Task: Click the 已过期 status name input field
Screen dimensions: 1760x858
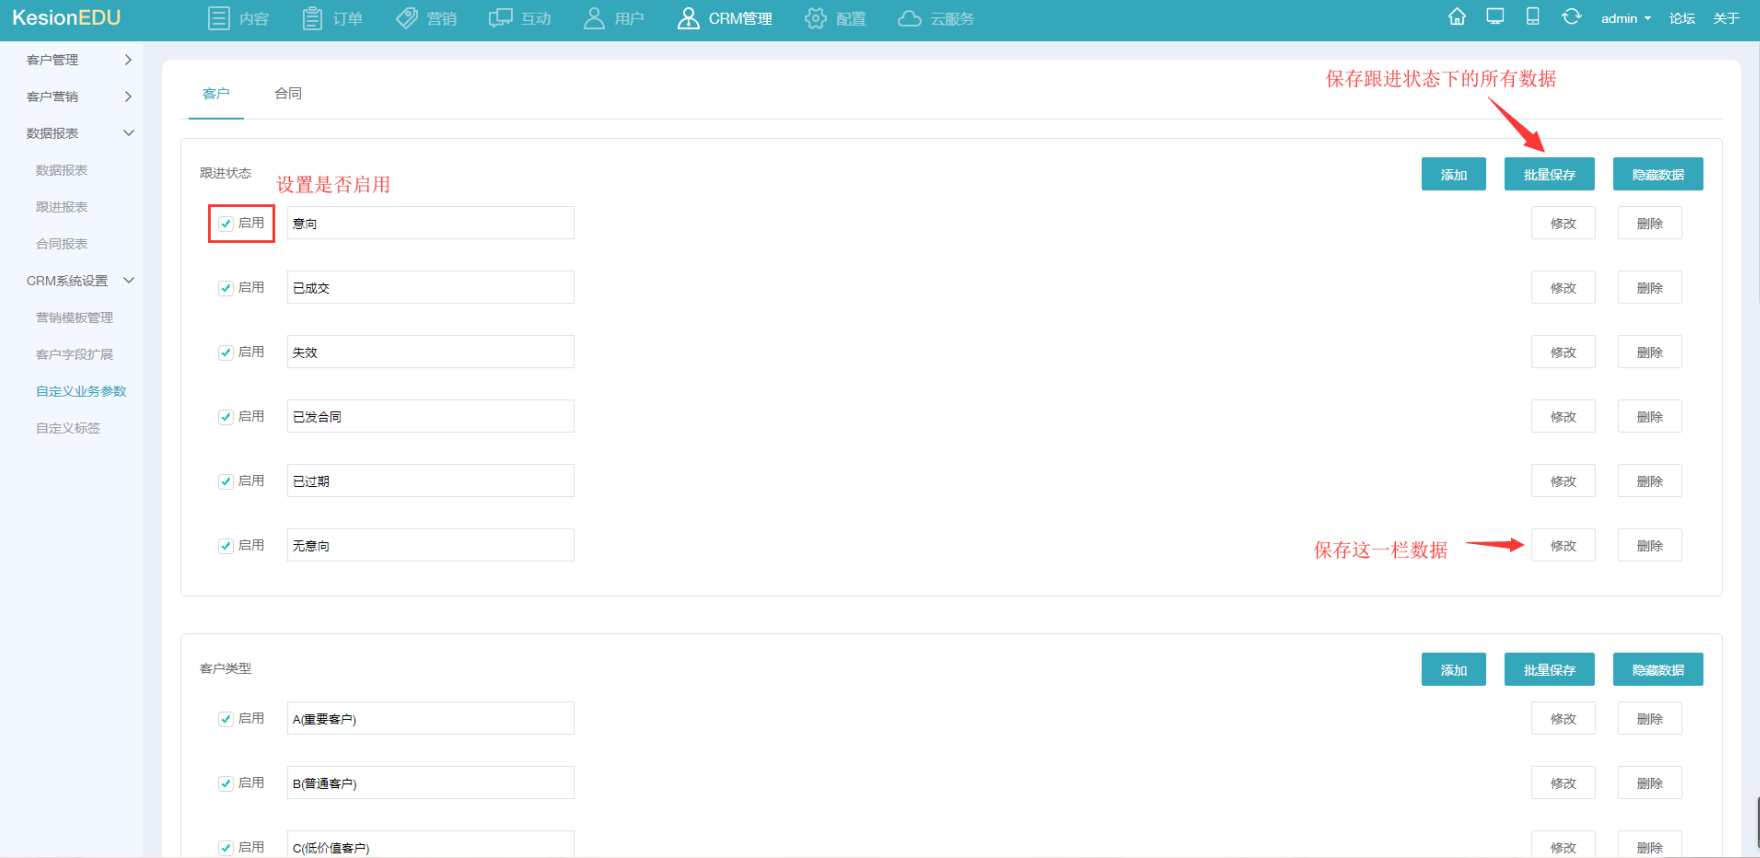Action: click(431, 481)
